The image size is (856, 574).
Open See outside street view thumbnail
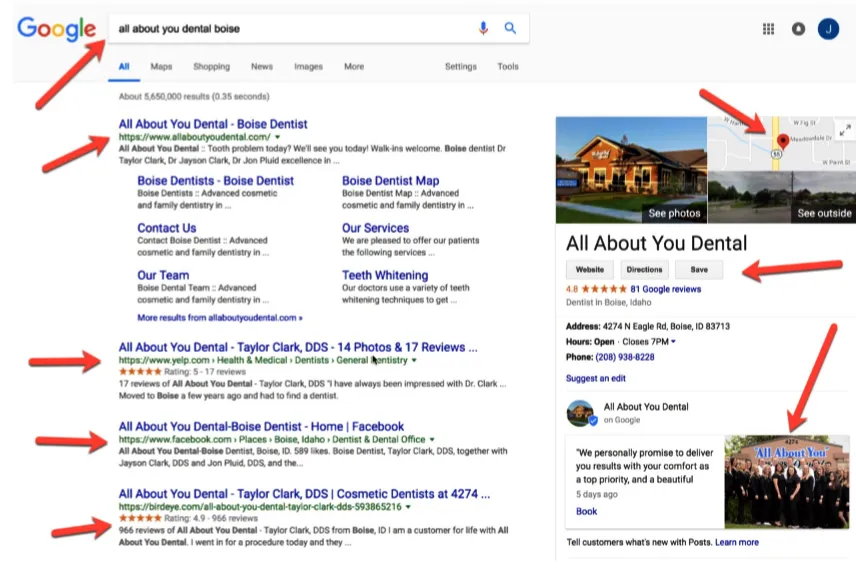click(782, 197)
